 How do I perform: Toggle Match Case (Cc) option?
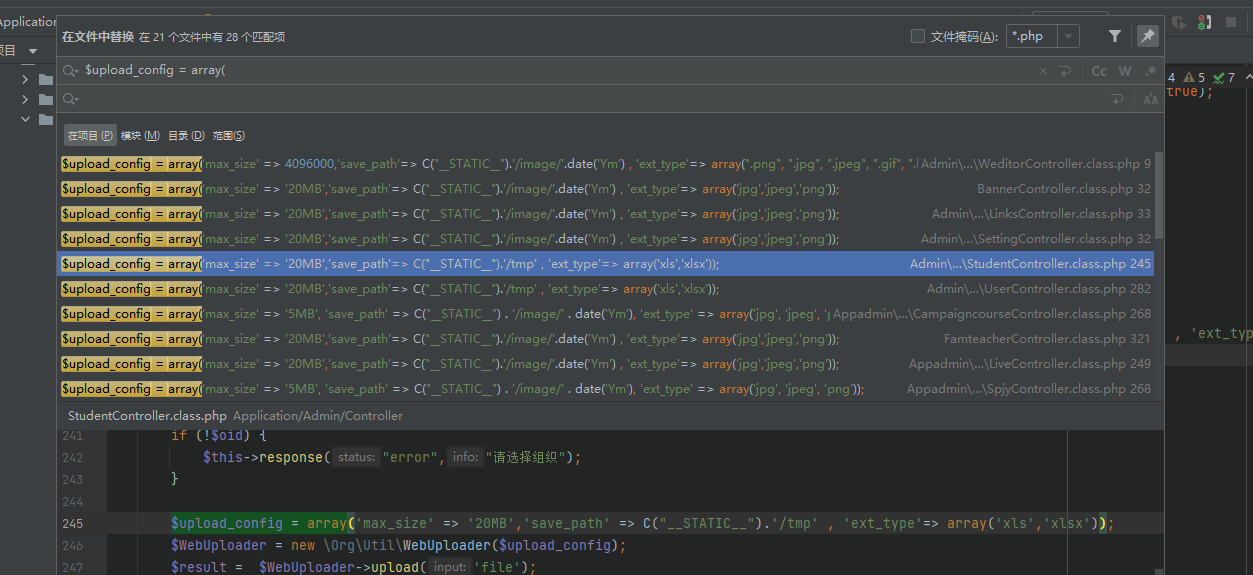(x=1099, y=71)
